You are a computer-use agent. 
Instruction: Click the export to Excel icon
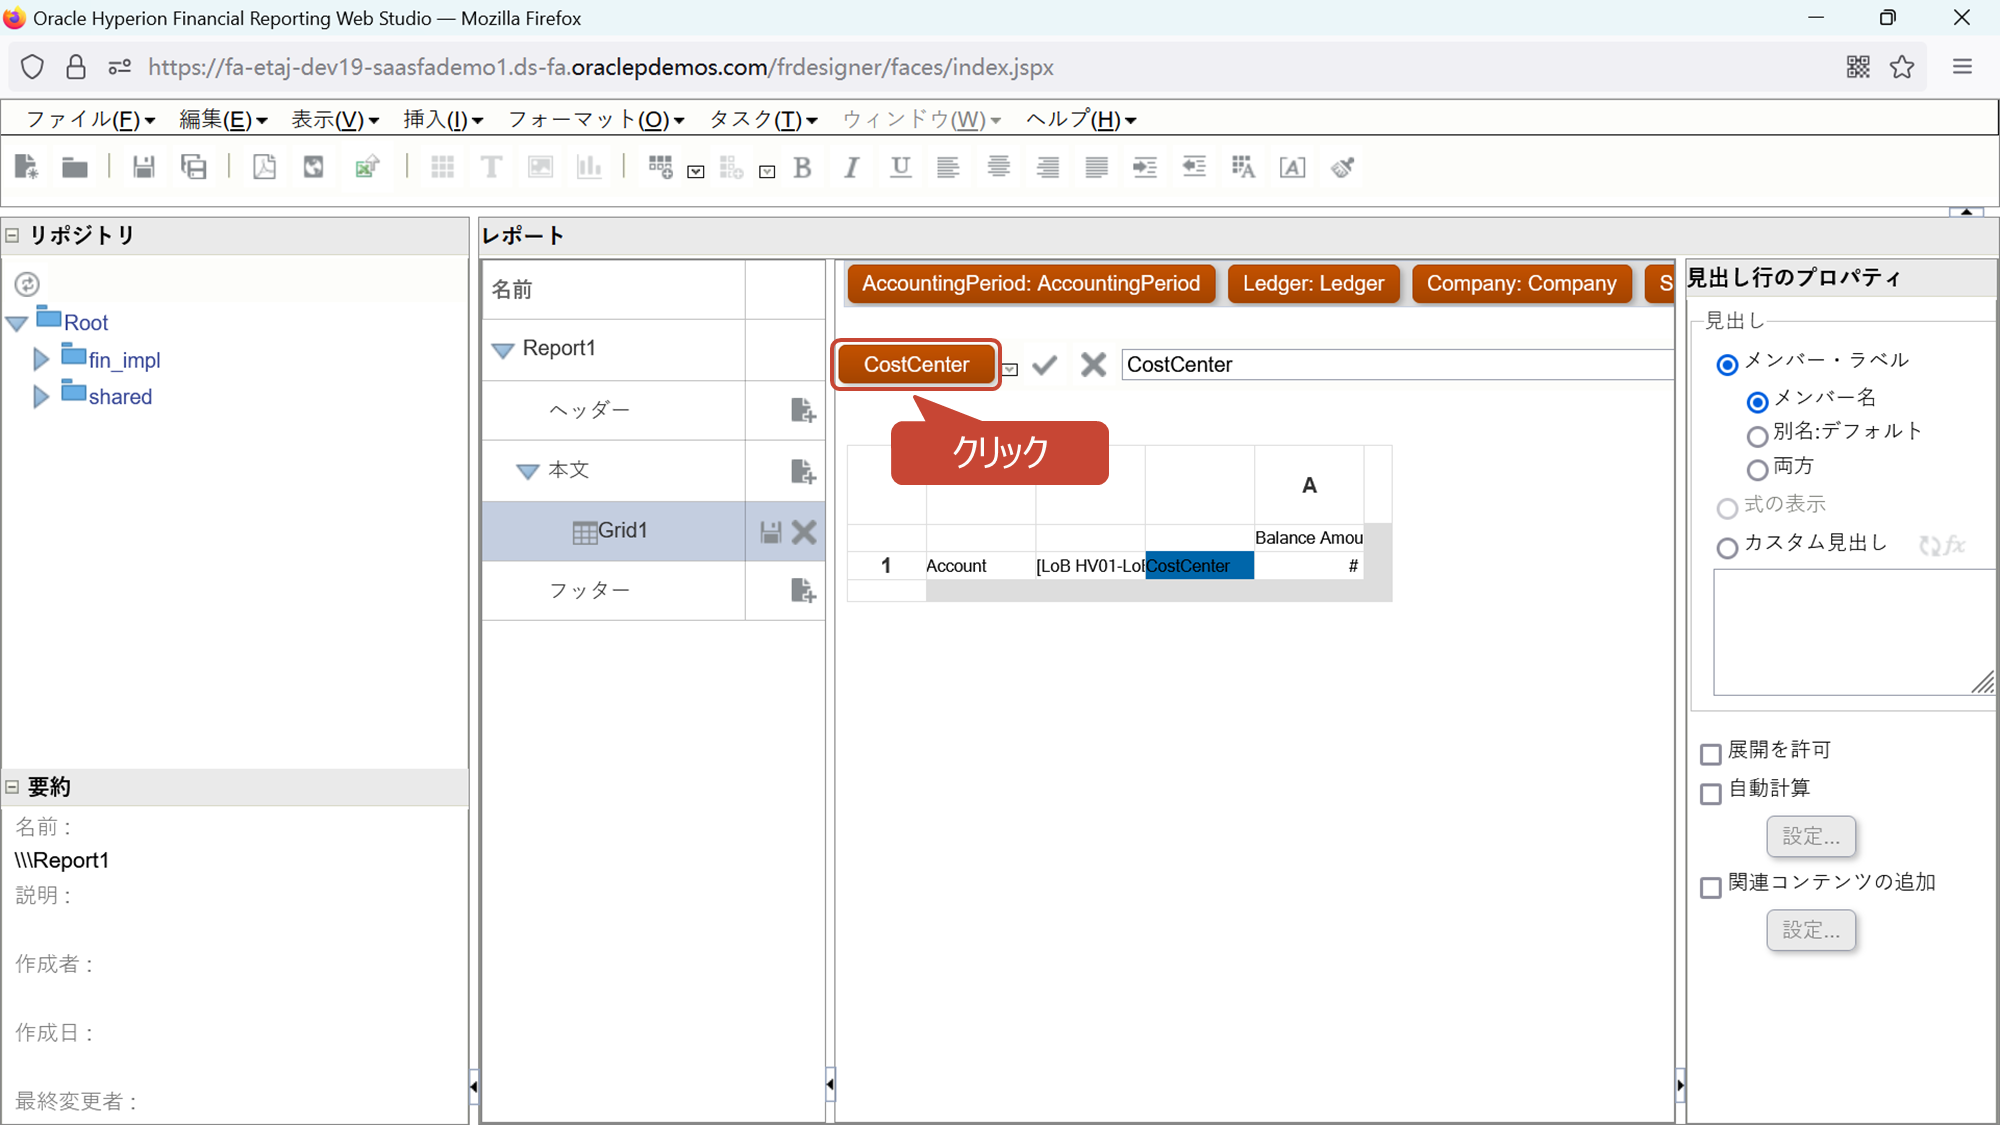coord(367,167)
